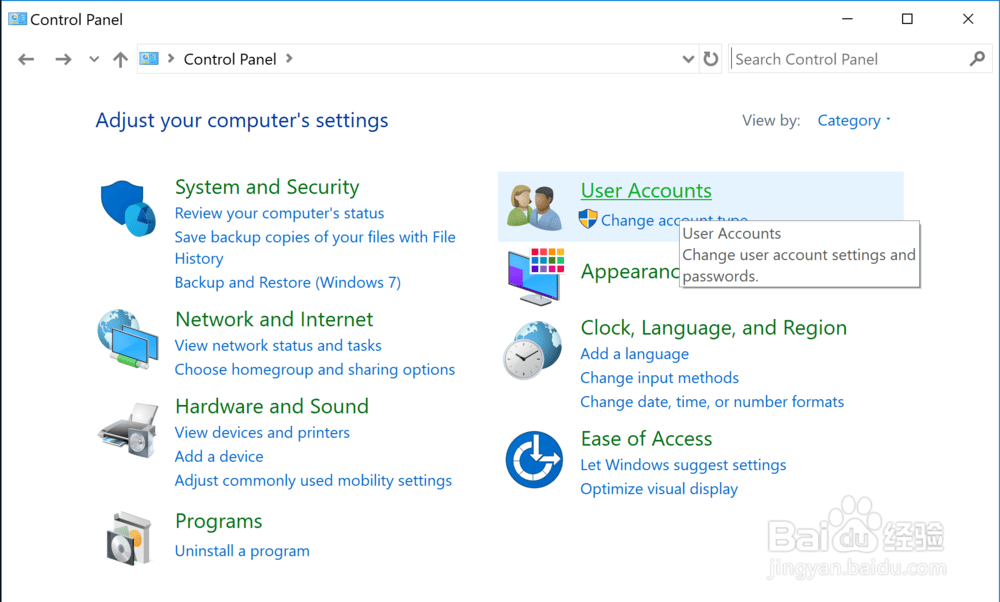Viewport: 1000px width, 602px height.
Task: Open the User Accounts people icon
Action: pos(534,207)
